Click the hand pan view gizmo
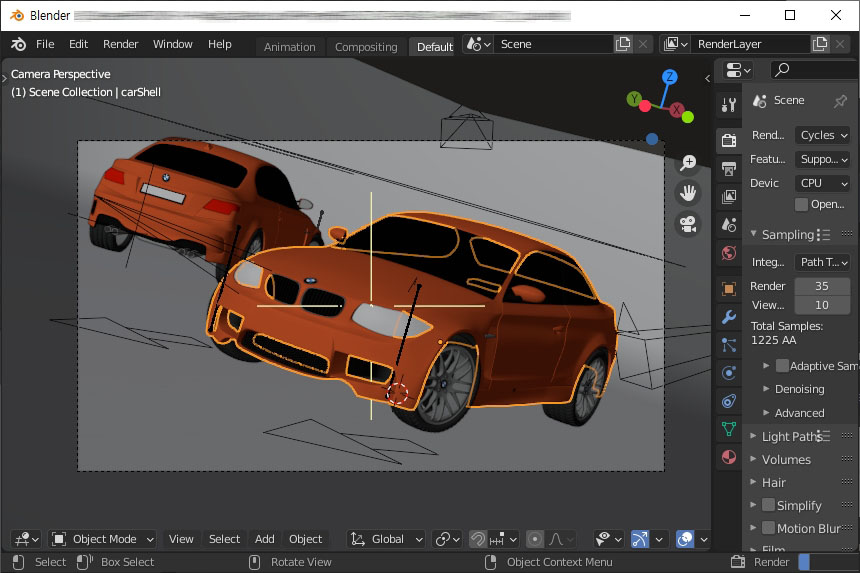Screen dimensions: 860x573 click(688, 193)
